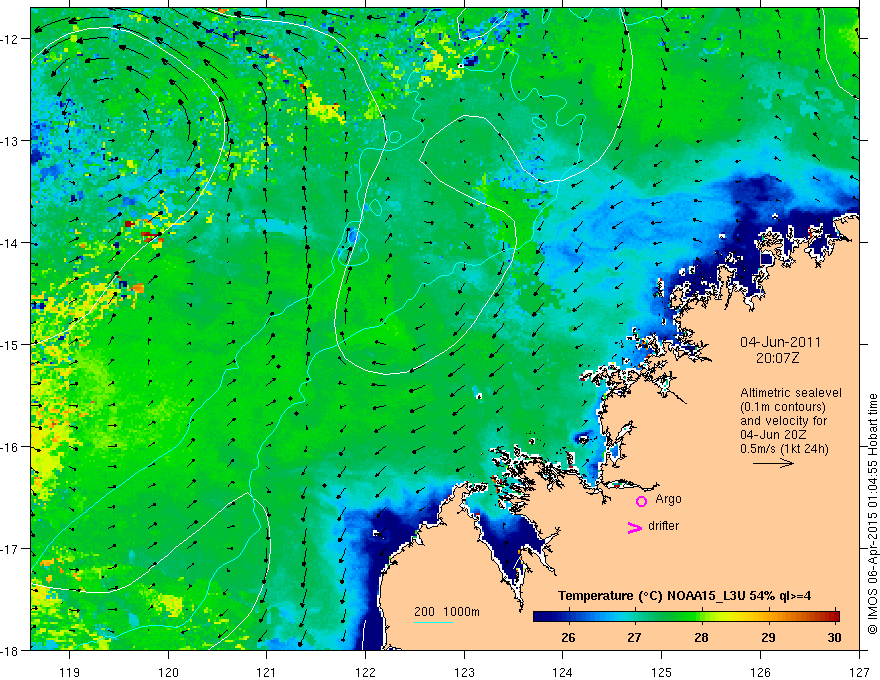Click the 0.5m/s velocity scale arrow
The height and width of the screenshot is (680, 880).
coord(773,463)
